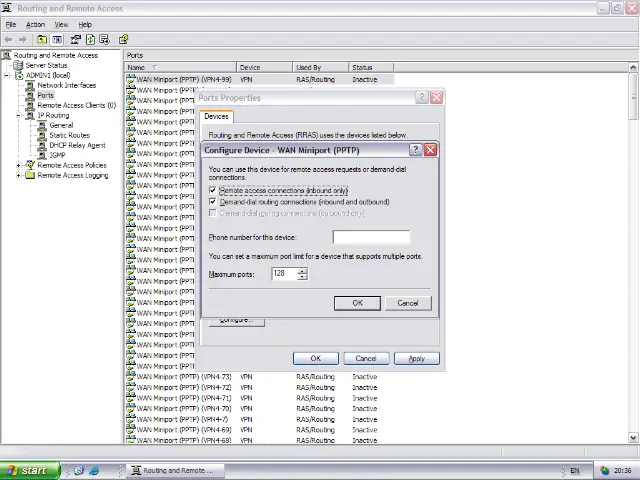640x480 pixels.
Task: Click the Up one level folder icon
Action: click(42, 40)
